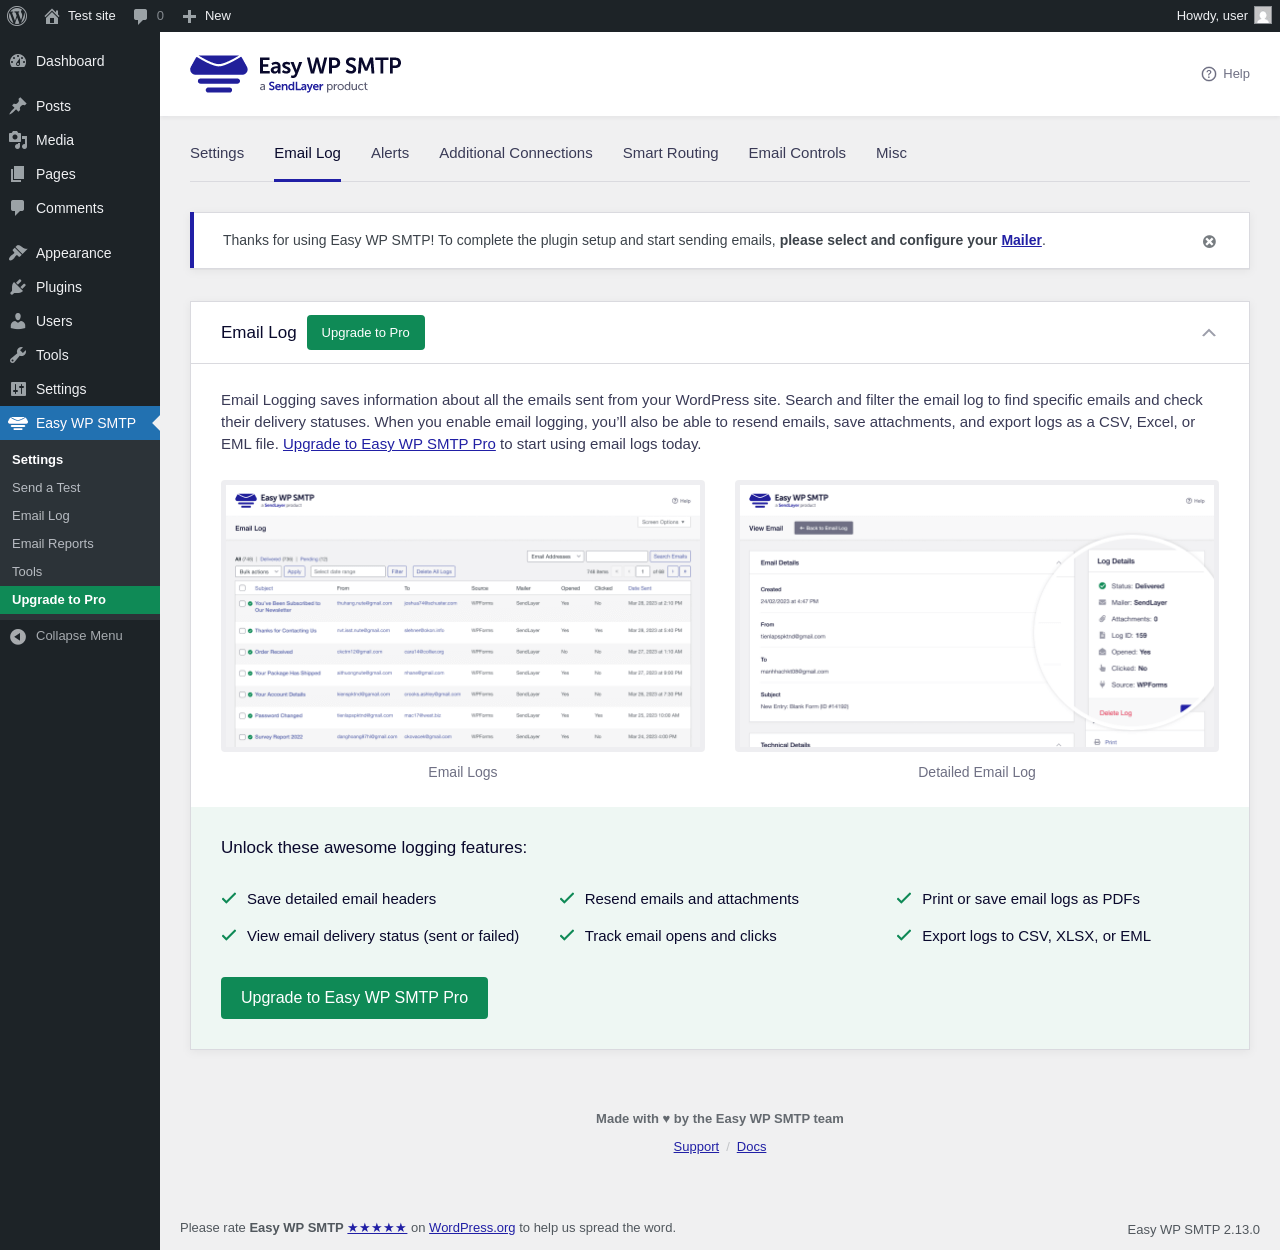Click the Test site name in admin bar
The height and width of the screenshot is (1250, 1280).
pyautogui.click(x=92, y=16)
